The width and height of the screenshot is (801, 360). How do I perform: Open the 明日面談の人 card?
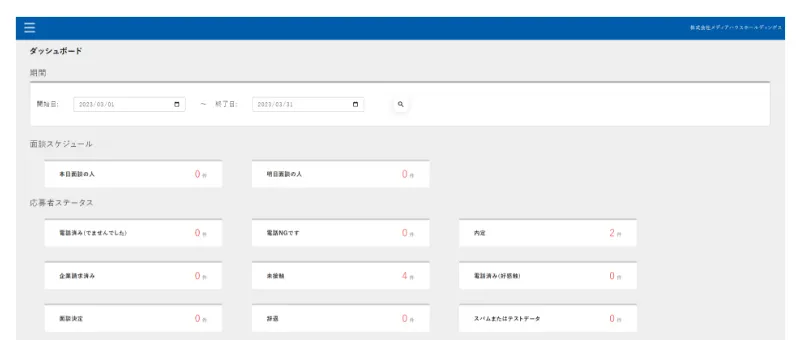coord(341,174)
